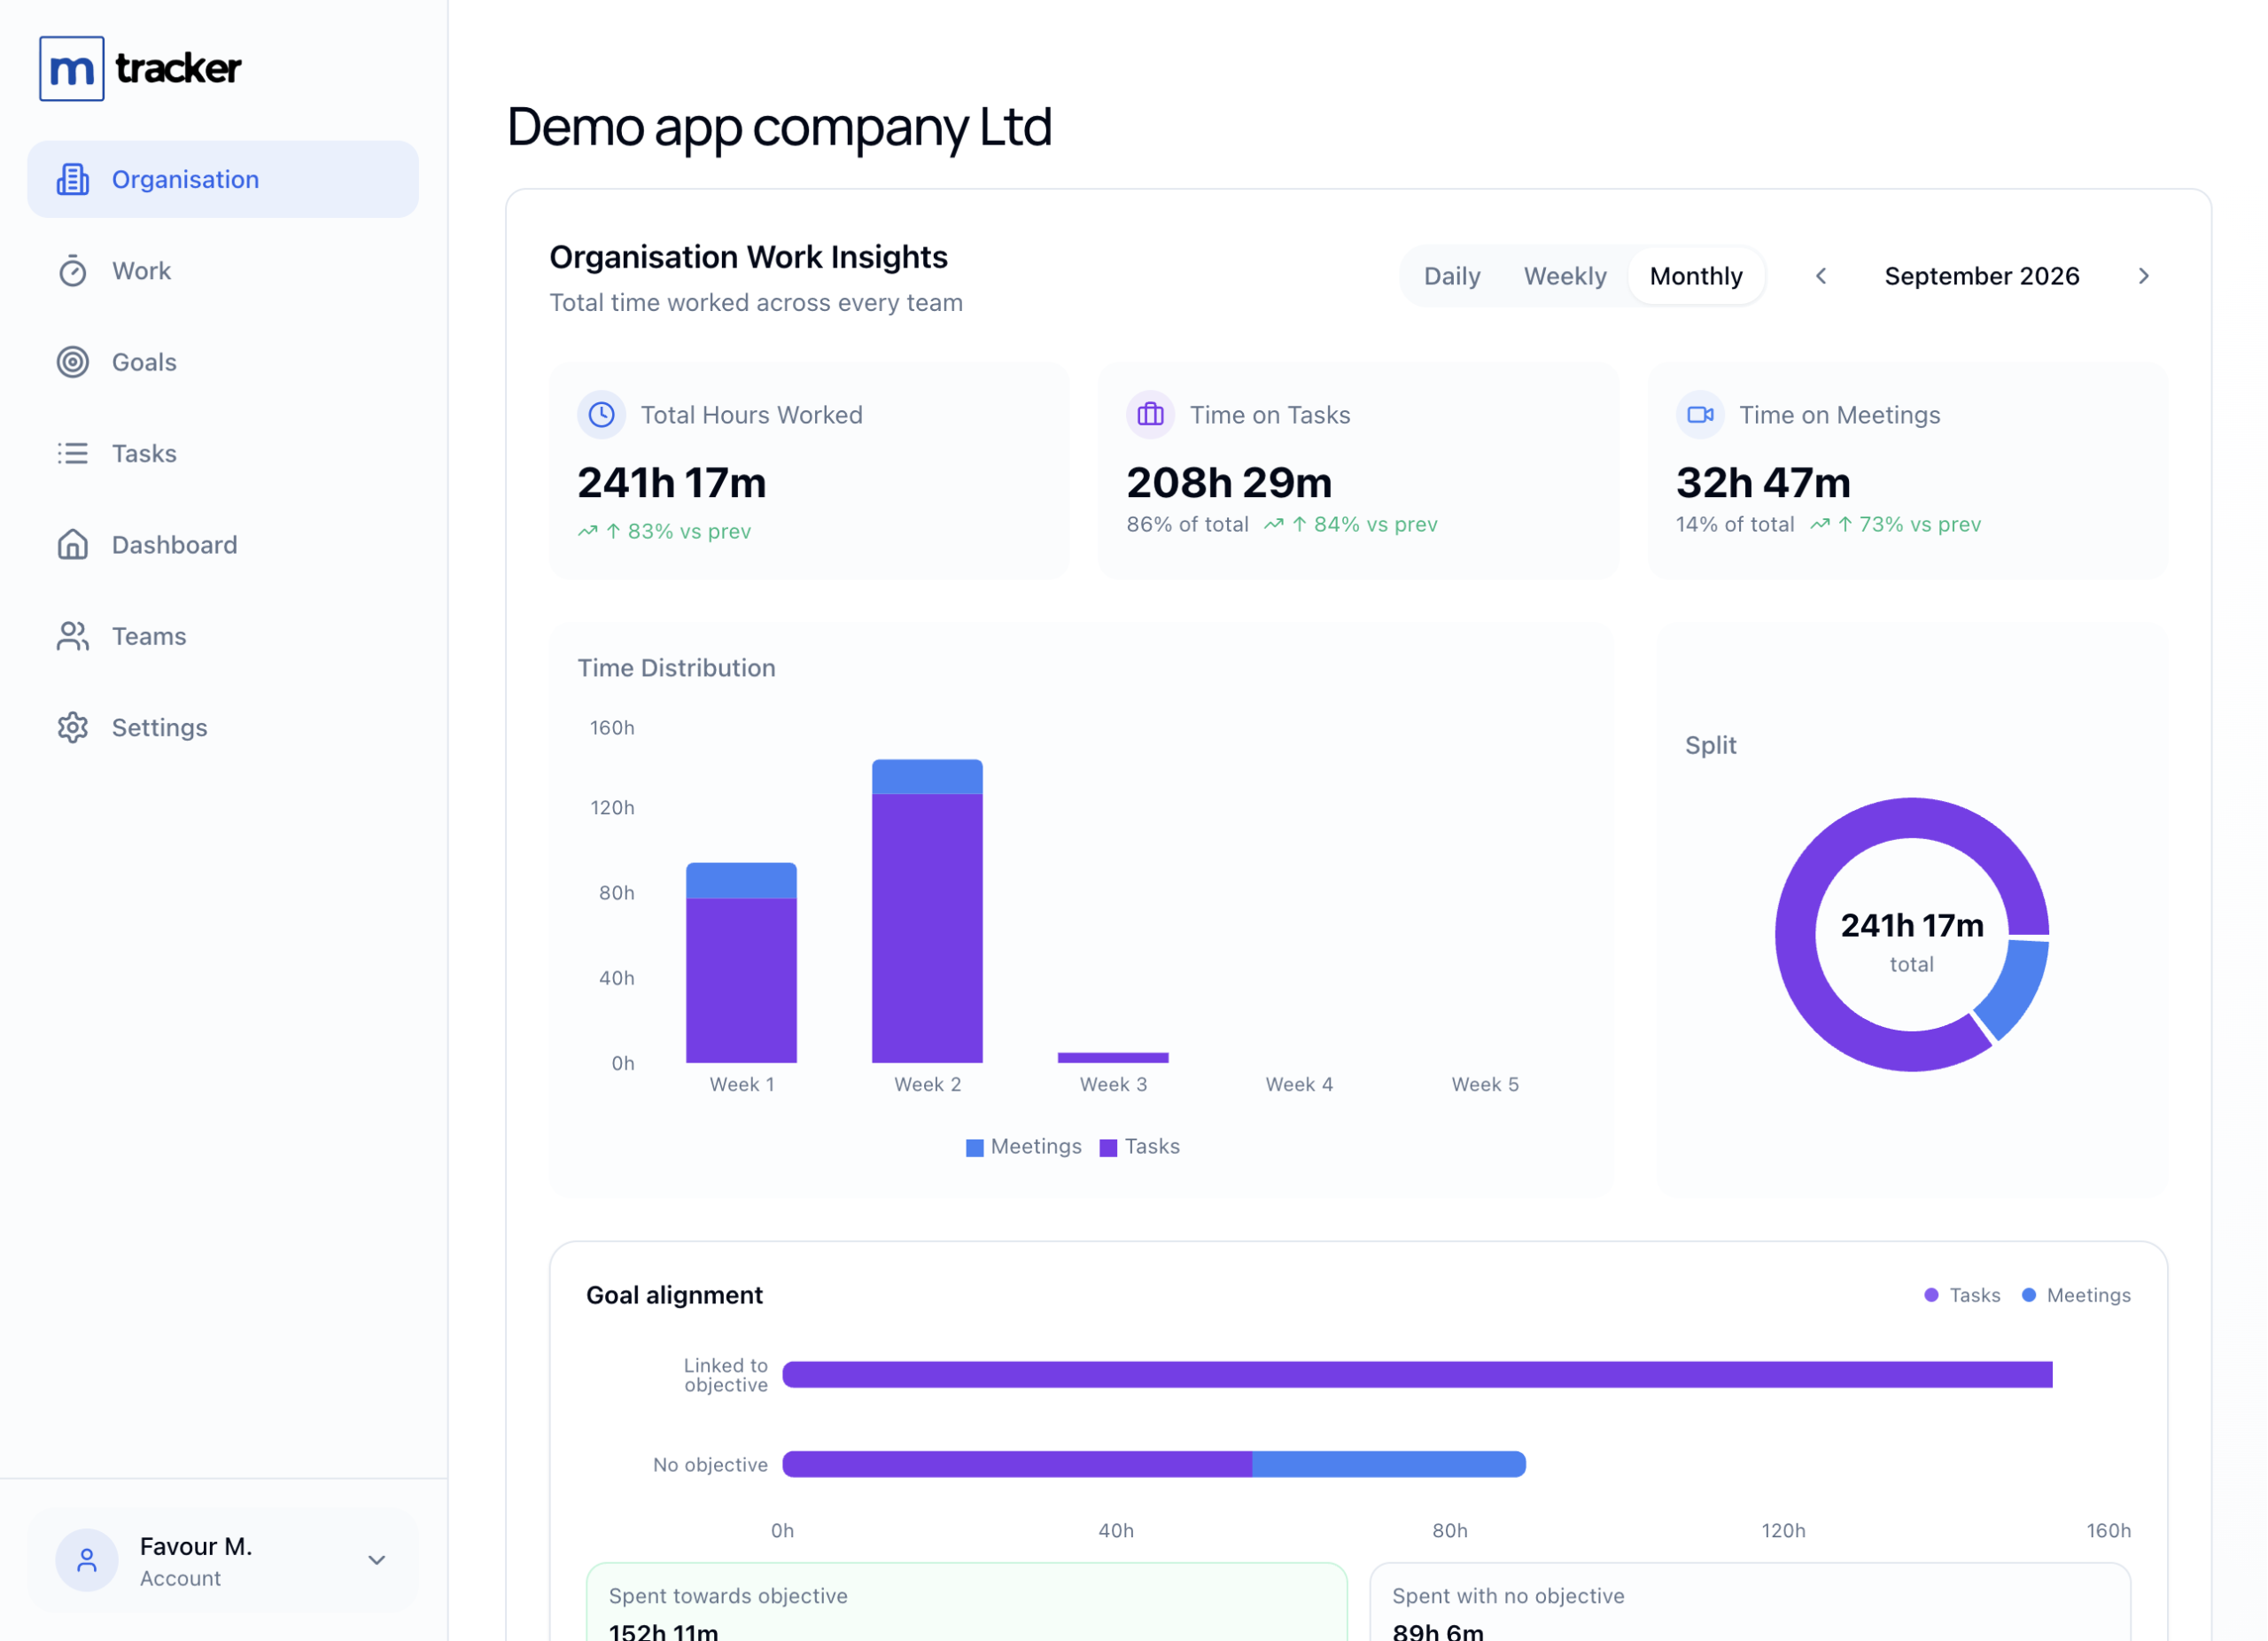Image resolution: width=2268 pixels, height=1641 pixels.
Task: Click the Week 4 axis label
Action: (1299, 1085)
